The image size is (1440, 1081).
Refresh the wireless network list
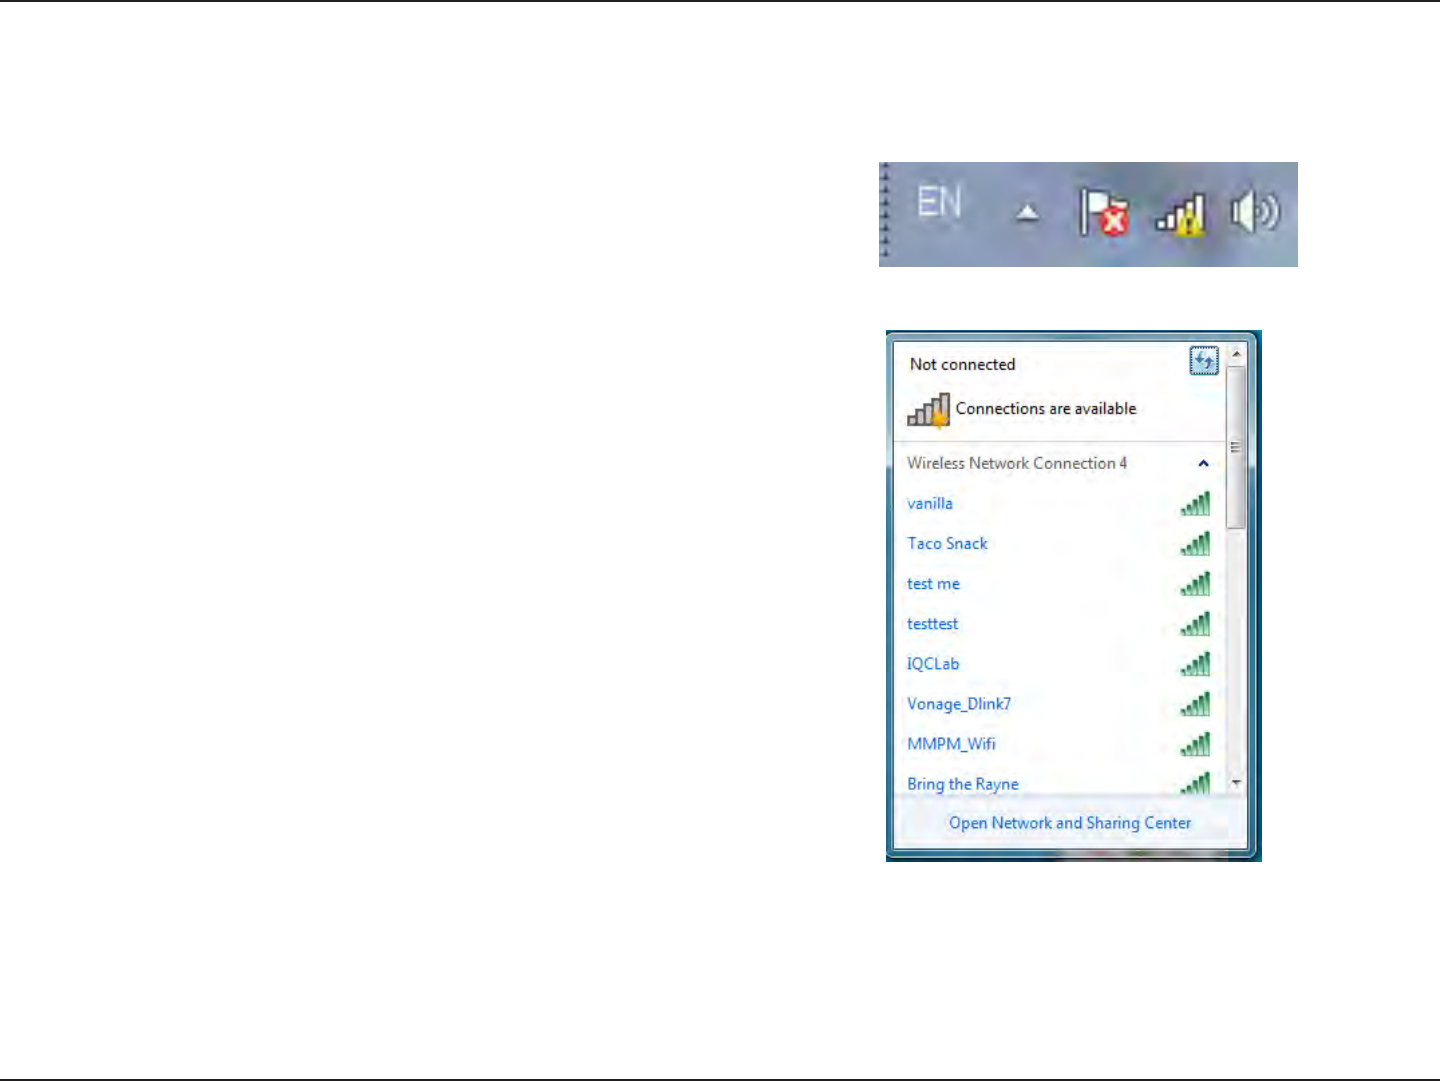(x=1204, y=361)
